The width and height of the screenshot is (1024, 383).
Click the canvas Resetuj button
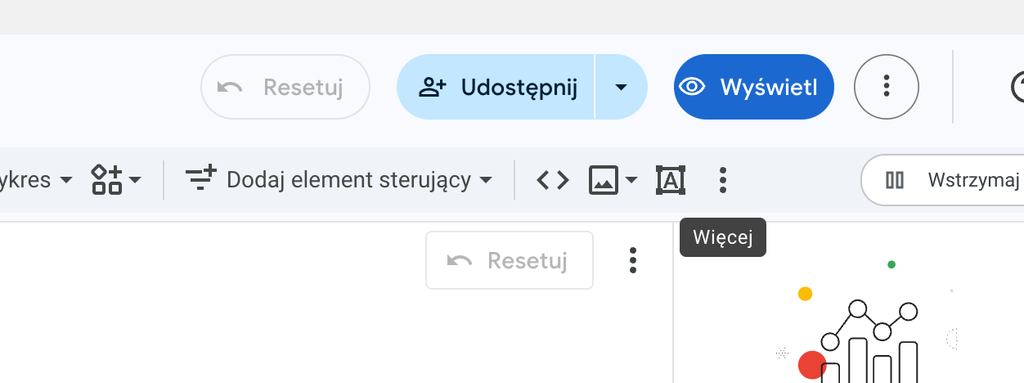(509, 260)
